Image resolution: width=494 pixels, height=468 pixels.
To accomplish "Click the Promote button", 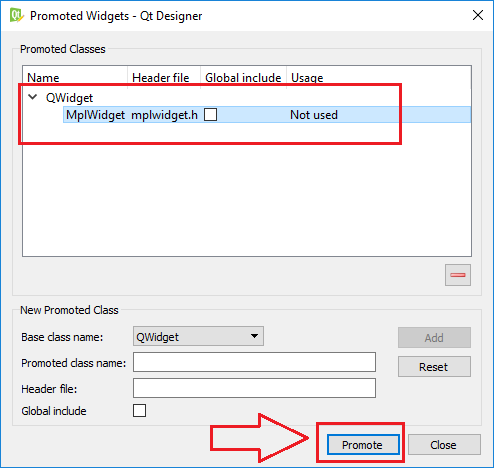I will pos(363,444).
